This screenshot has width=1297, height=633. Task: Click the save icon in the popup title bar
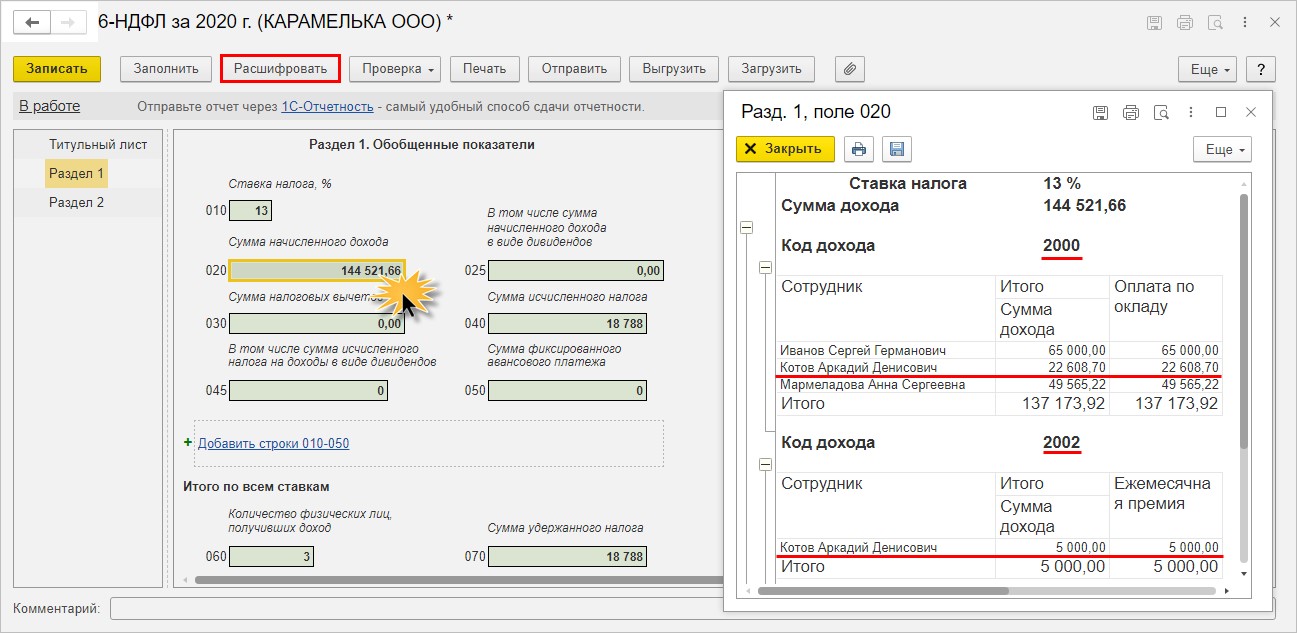click(x=1100, y=112)
